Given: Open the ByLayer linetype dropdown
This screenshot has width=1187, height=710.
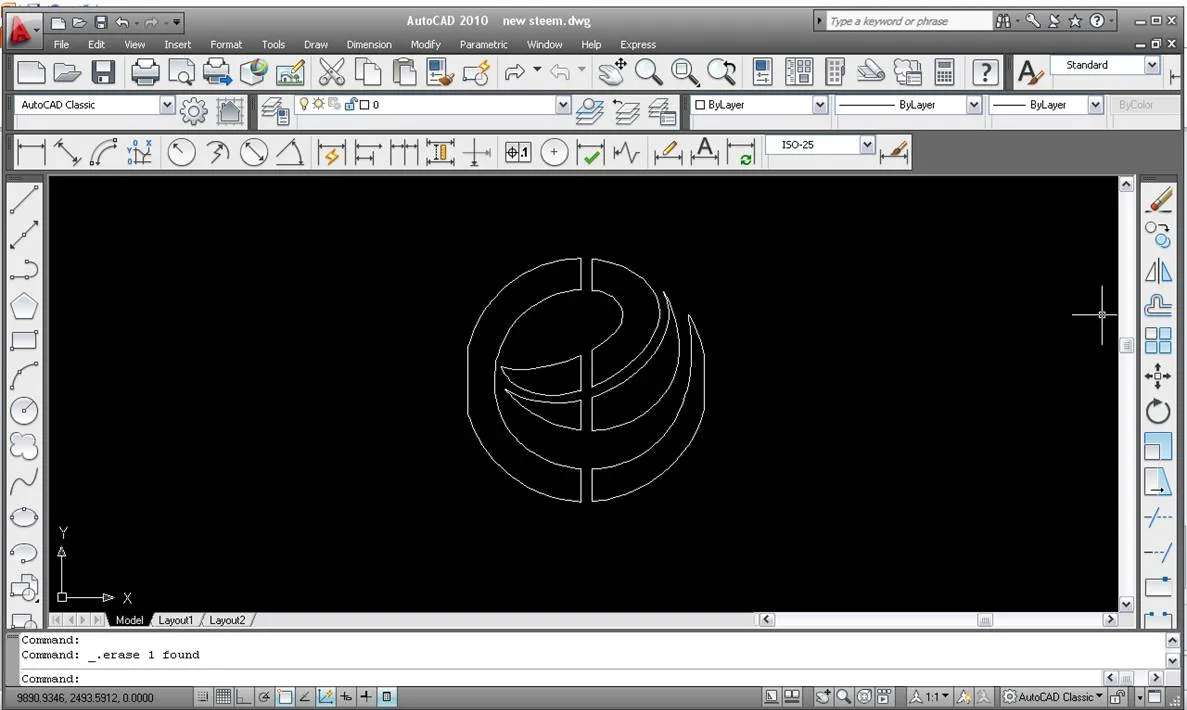Looking at the screenshot, I should (x=974, y=104).
